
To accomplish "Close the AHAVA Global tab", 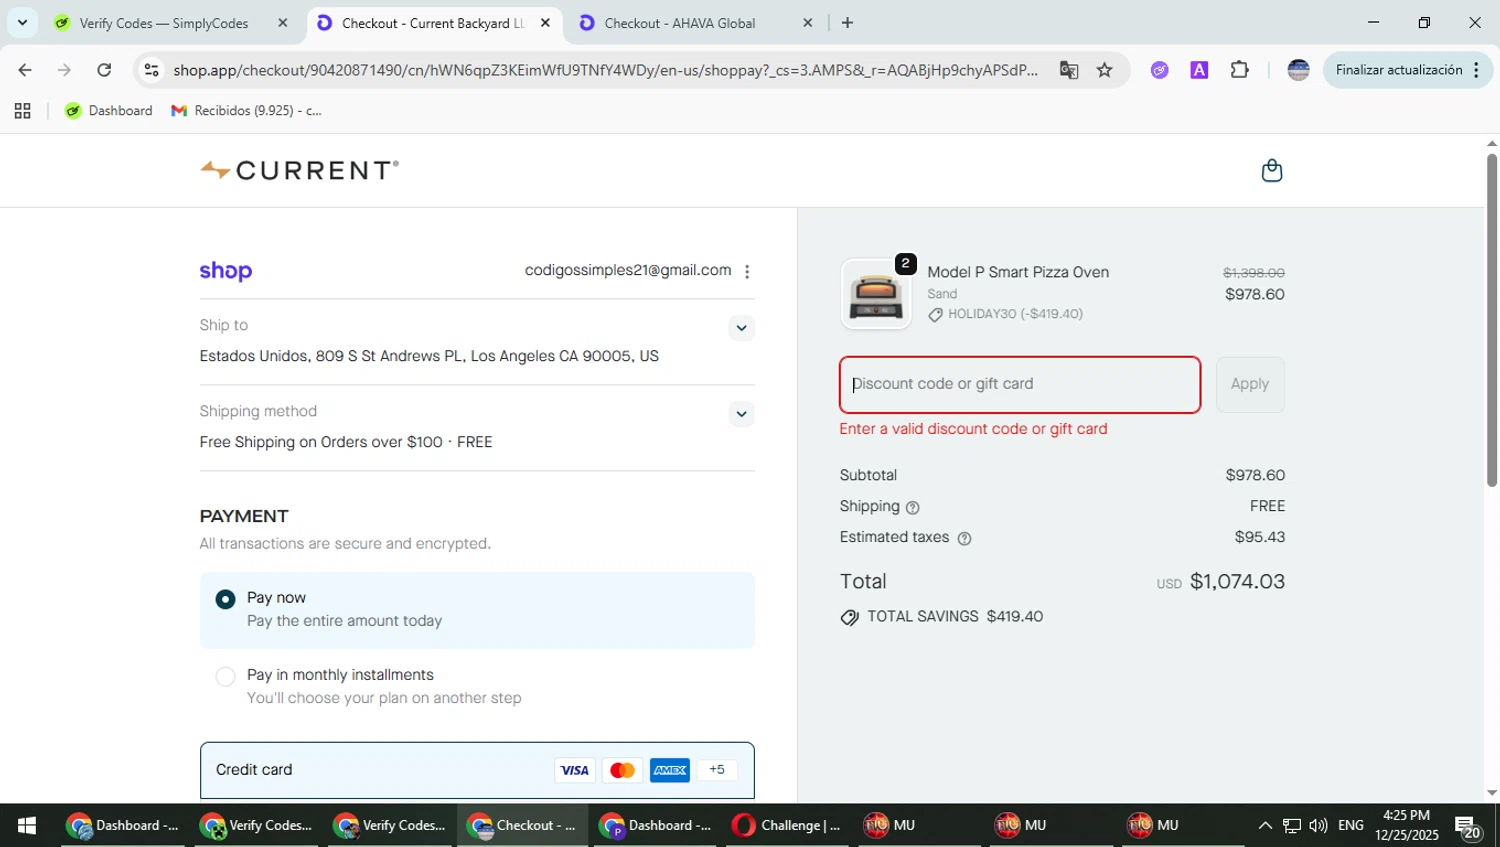I will [807, 23].
